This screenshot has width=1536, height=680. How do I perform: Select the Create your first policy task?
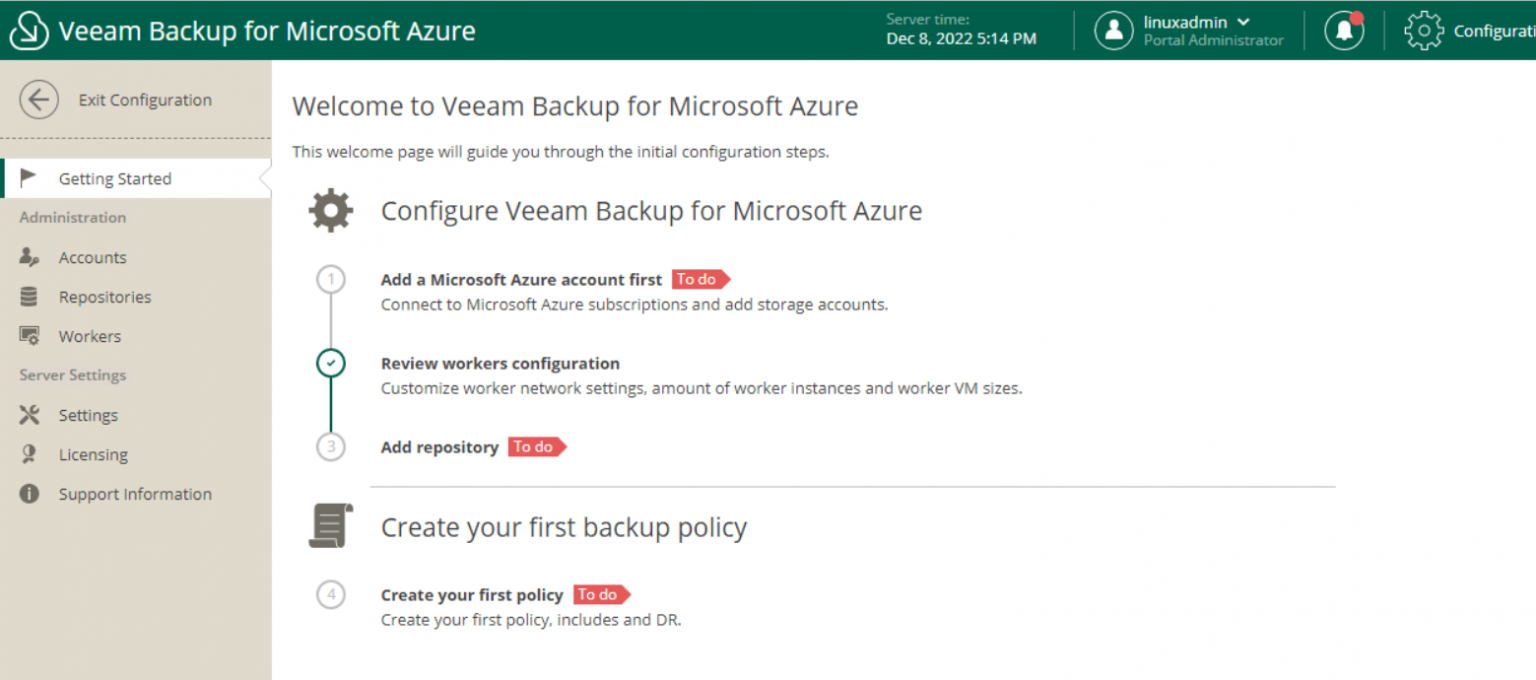click(472, 594)
